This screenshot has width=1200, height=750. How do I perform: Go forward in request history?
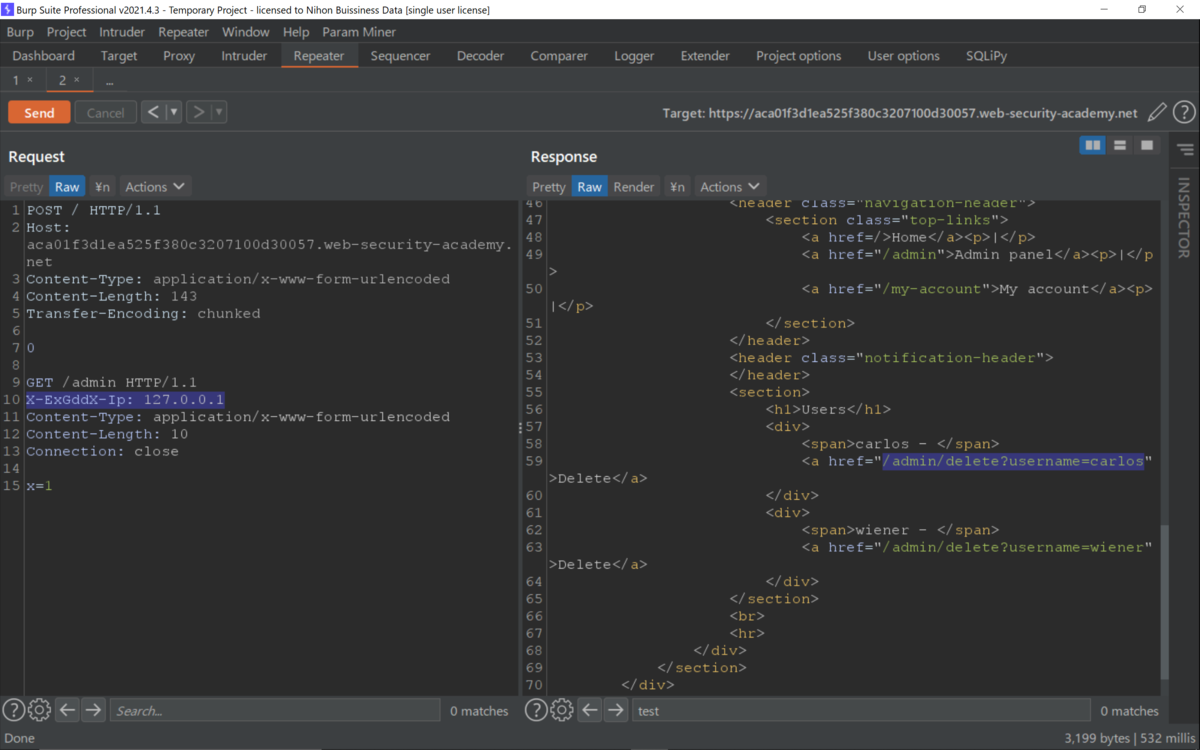(x=198, y=112)
